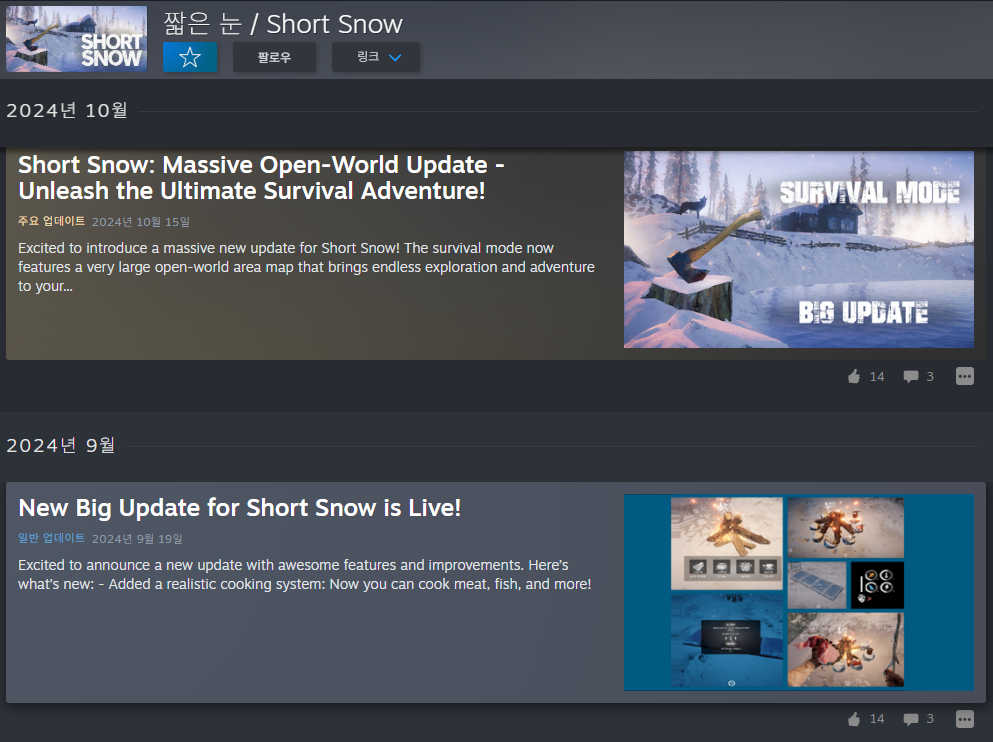Viewport: 993px width, 742px height.
Task: Click the 2024년 10월 section heading
Action: 66,110
